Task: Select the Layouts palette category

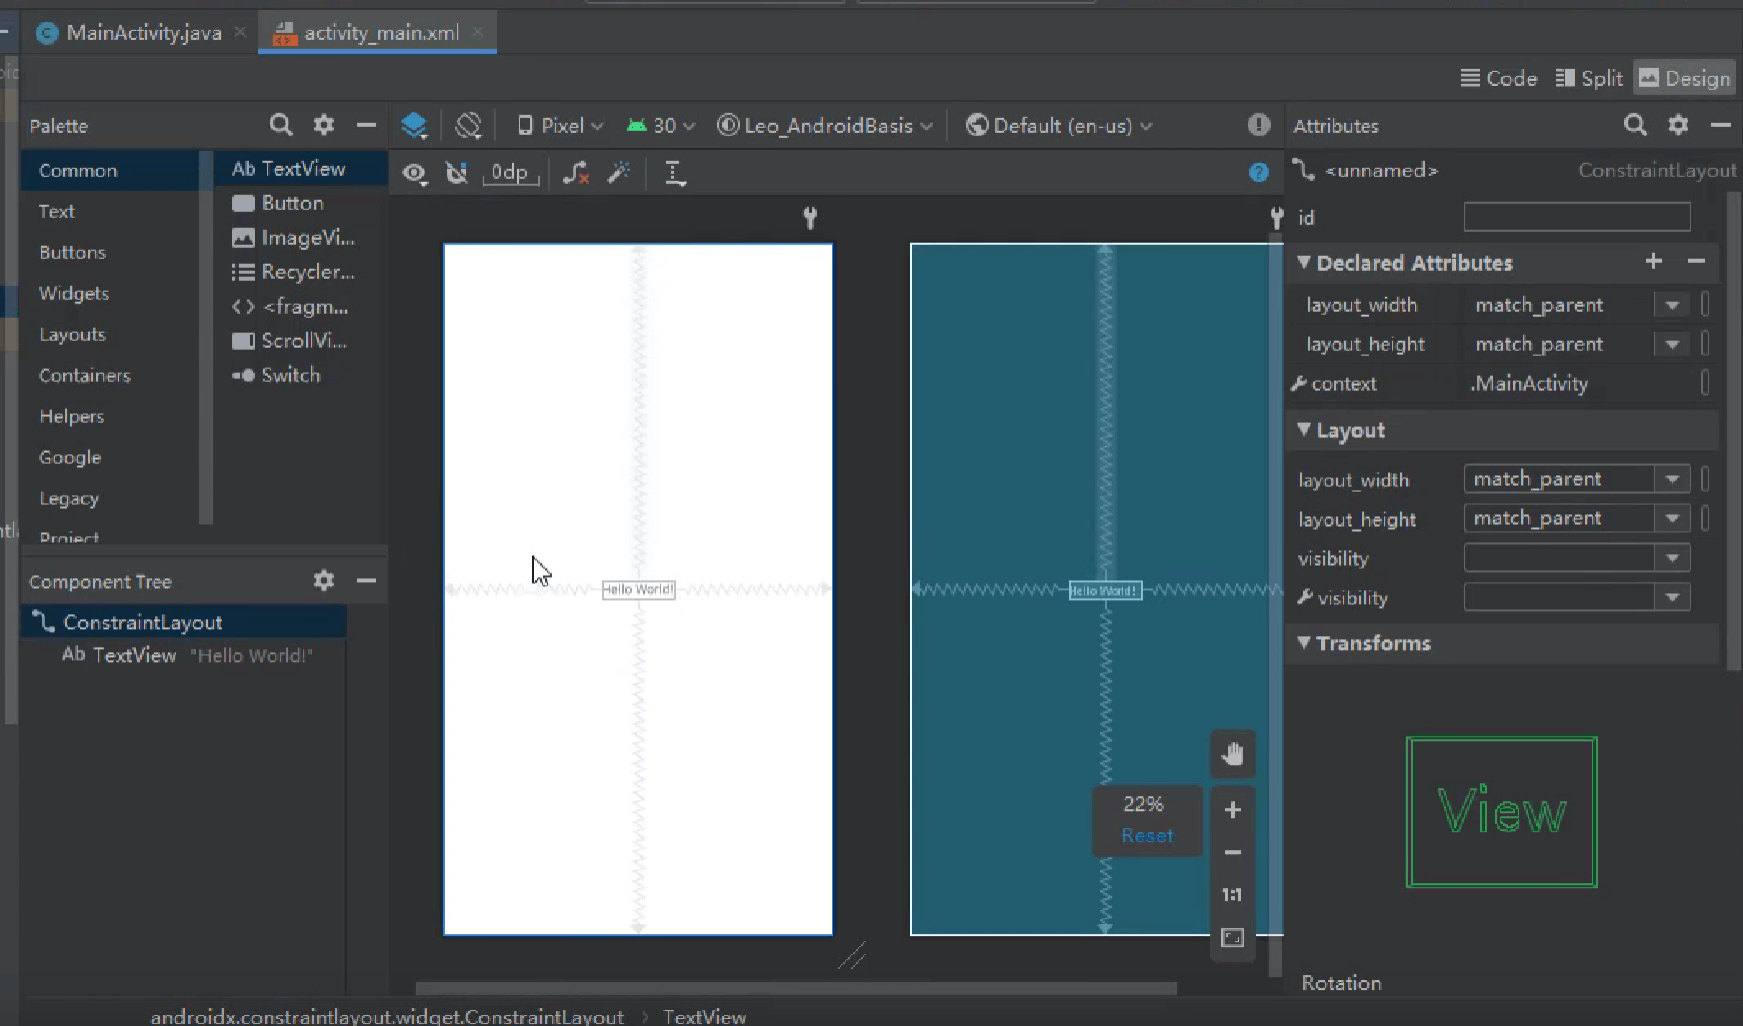Action: pyautogui.click(x=110, y=334)
